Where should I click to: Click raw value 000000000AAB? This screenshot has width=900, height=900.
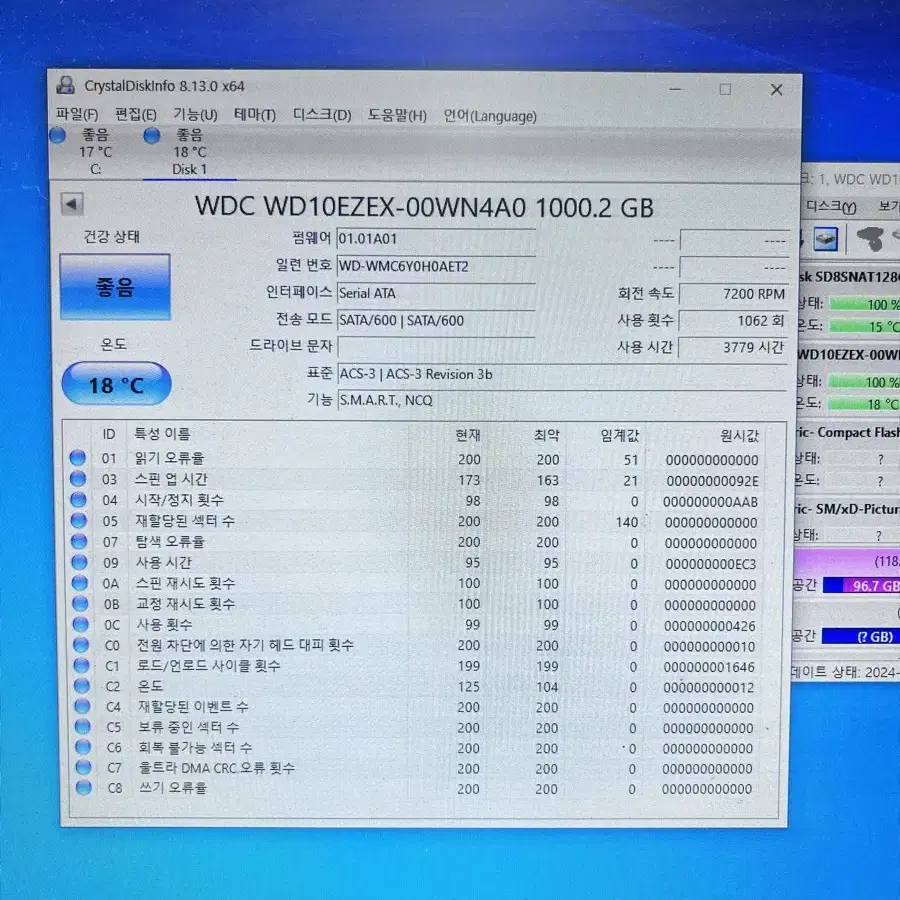(x=711, y=502)
